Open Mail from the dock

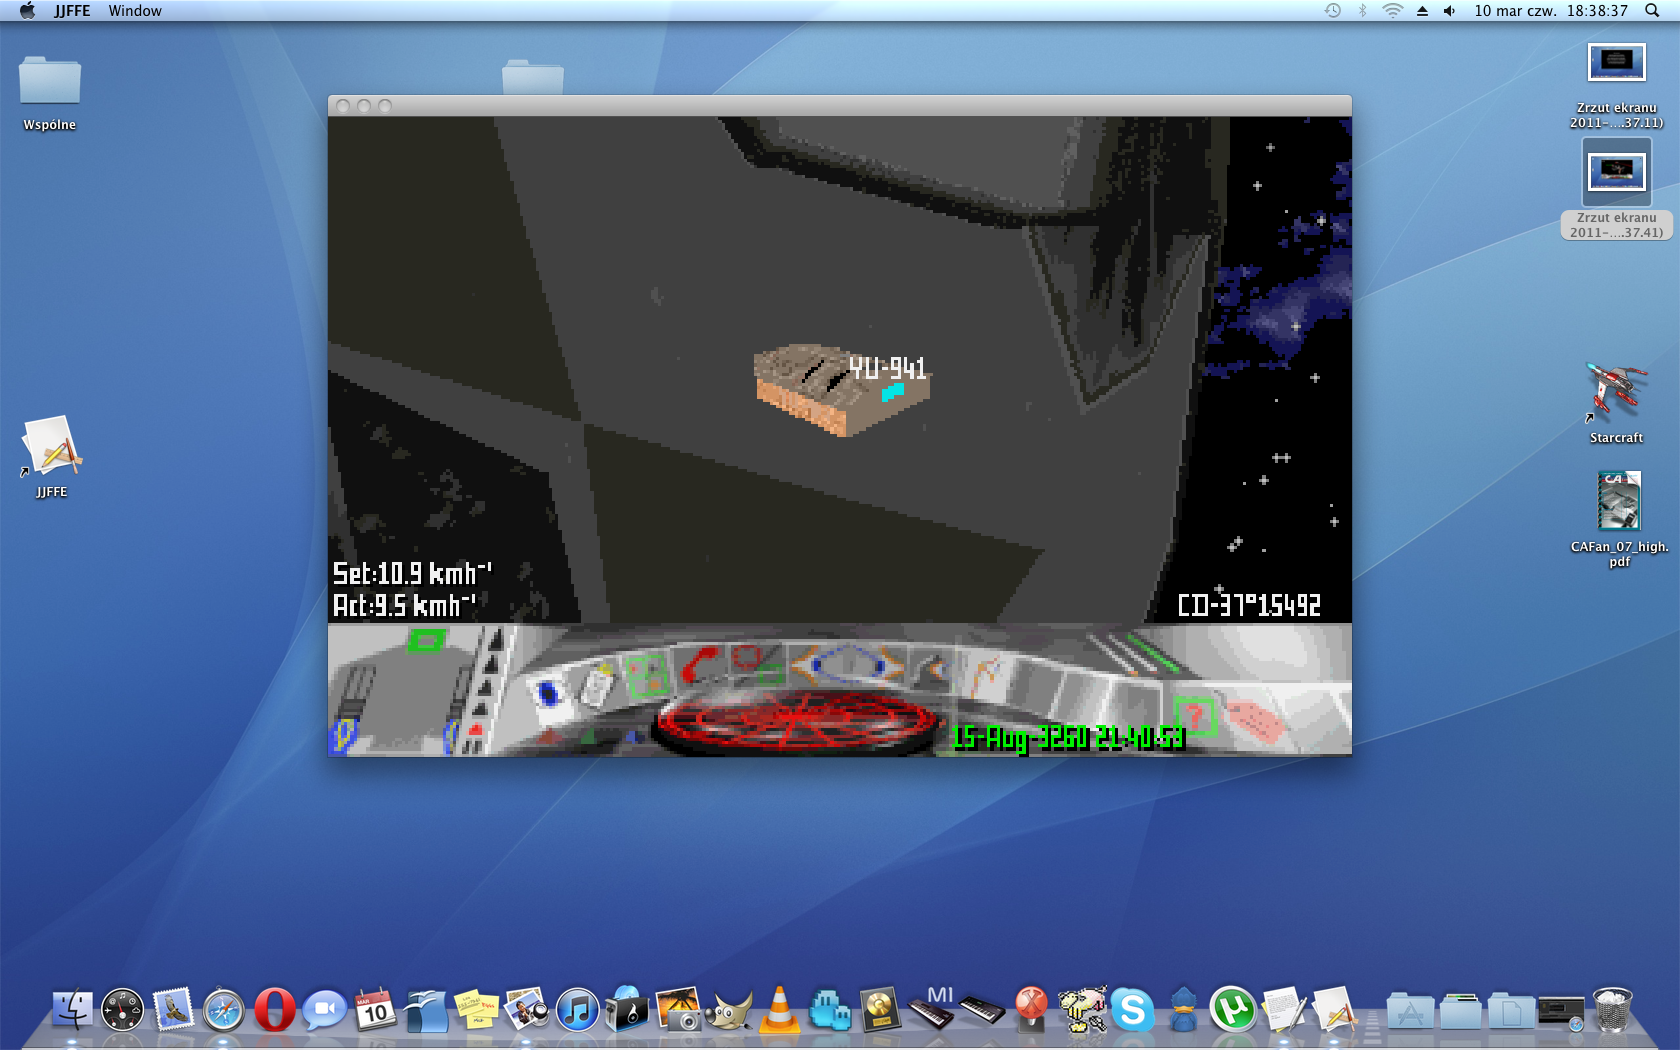pyautogui.click(x=173, y=1010)
